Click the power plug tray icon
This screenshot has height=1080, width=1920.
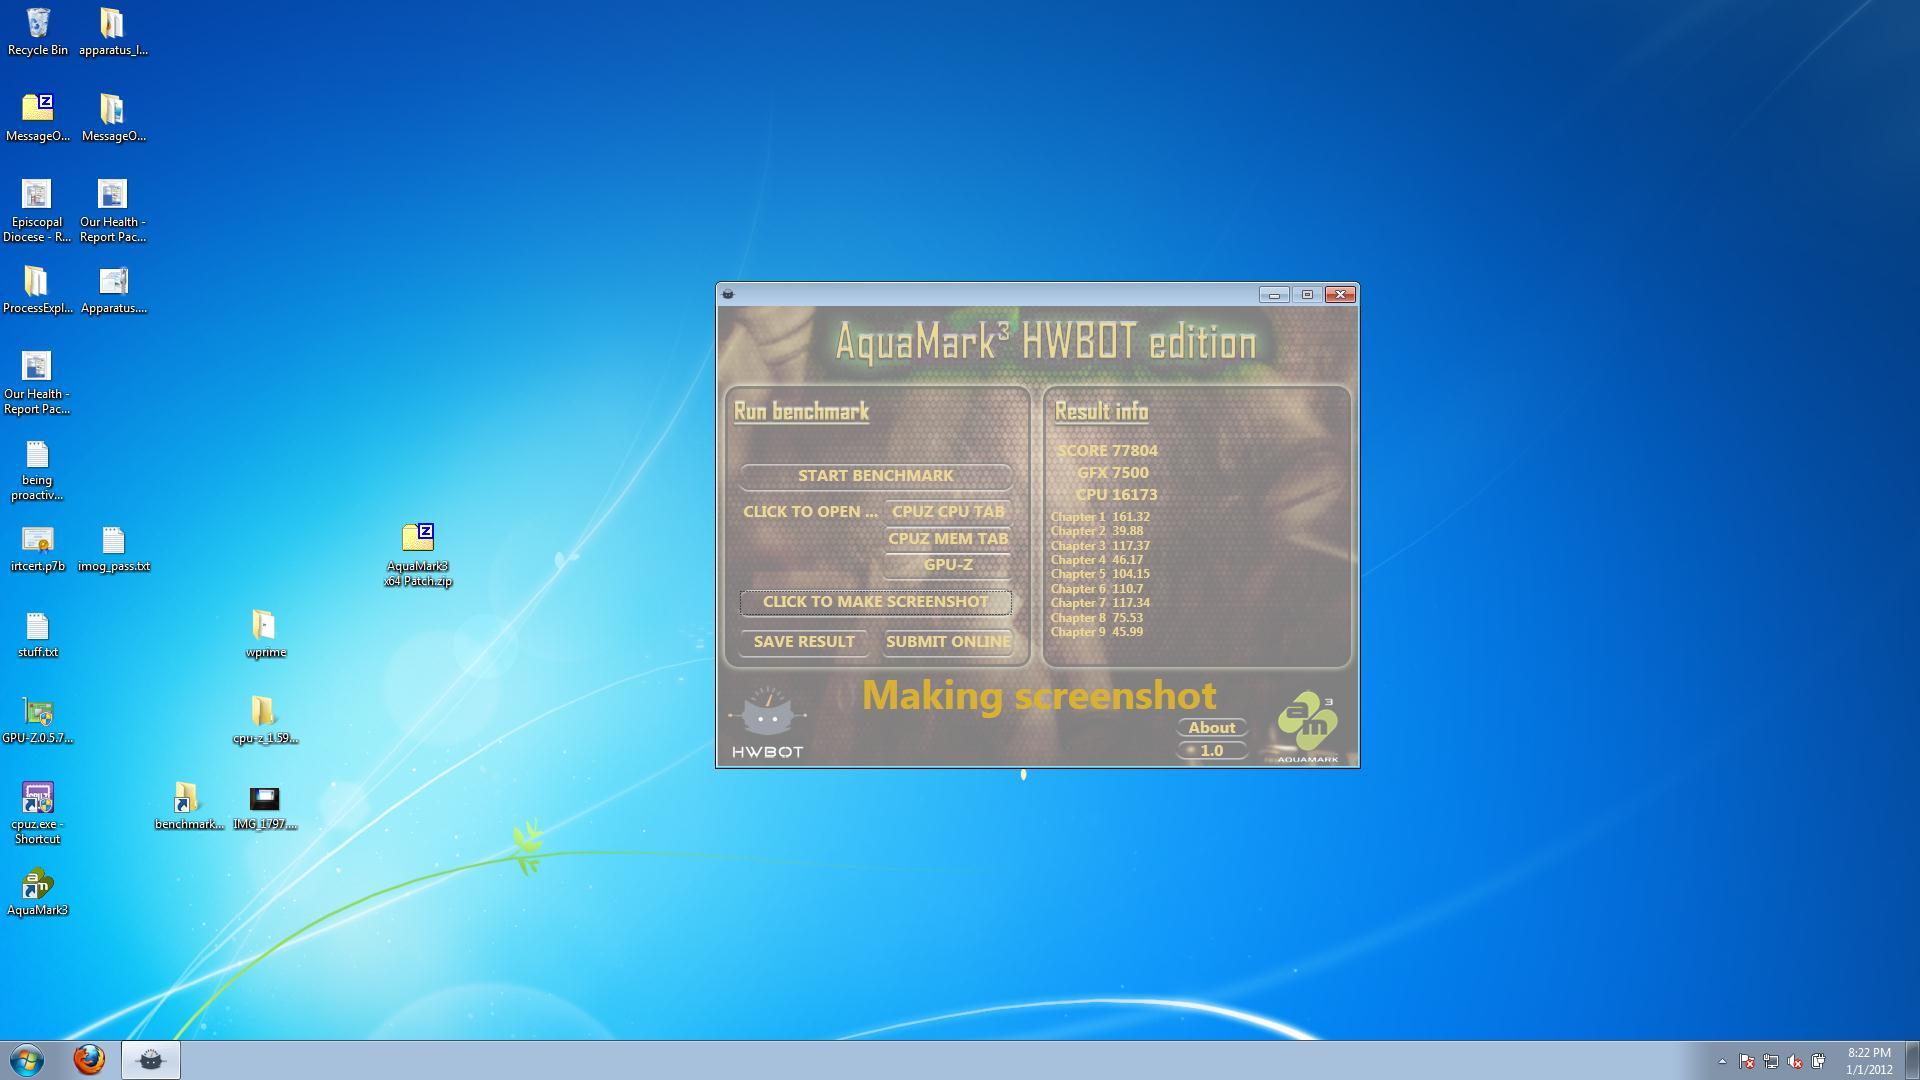(1818, 1061)
